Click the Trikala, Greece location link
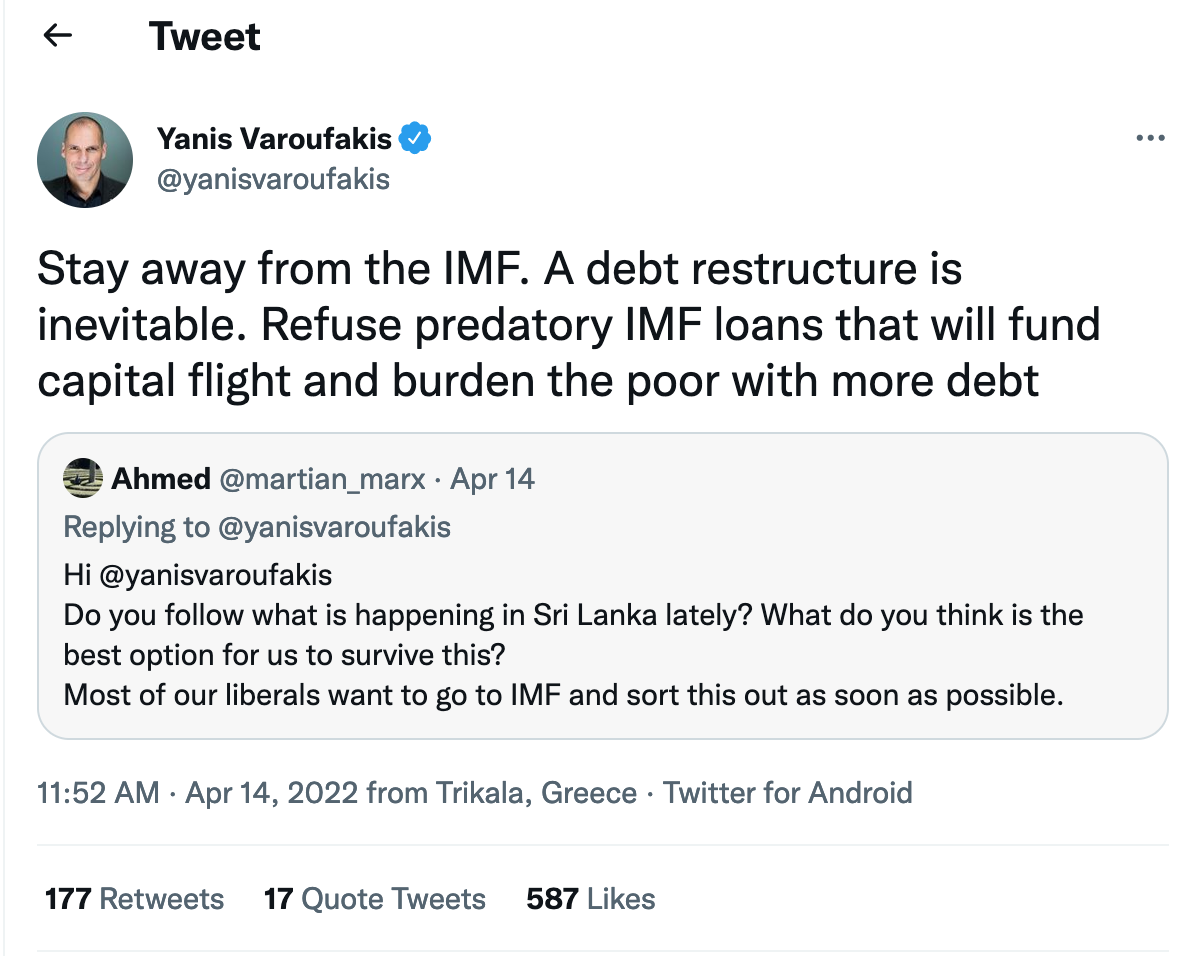The image size is (1198, 956). (x=536, y=793)
